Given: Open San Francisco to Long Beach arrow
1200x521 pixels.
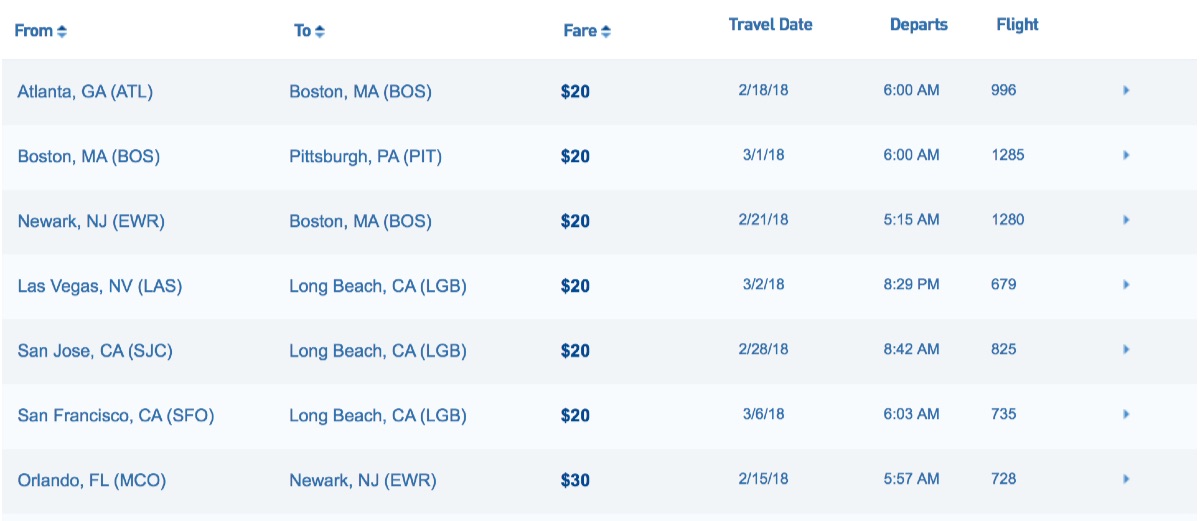Looking at the screenshot, I should pos(1126,414).
